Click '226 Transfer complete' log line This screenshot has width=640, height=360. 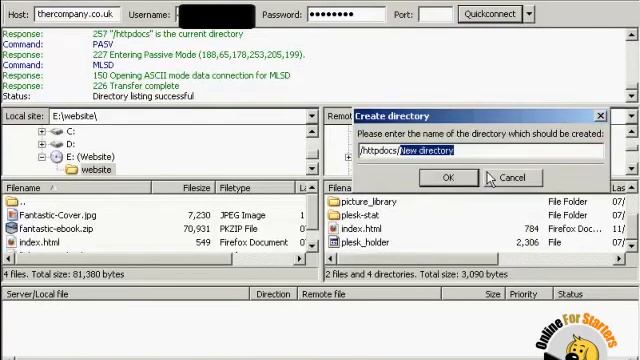point(136,86)
